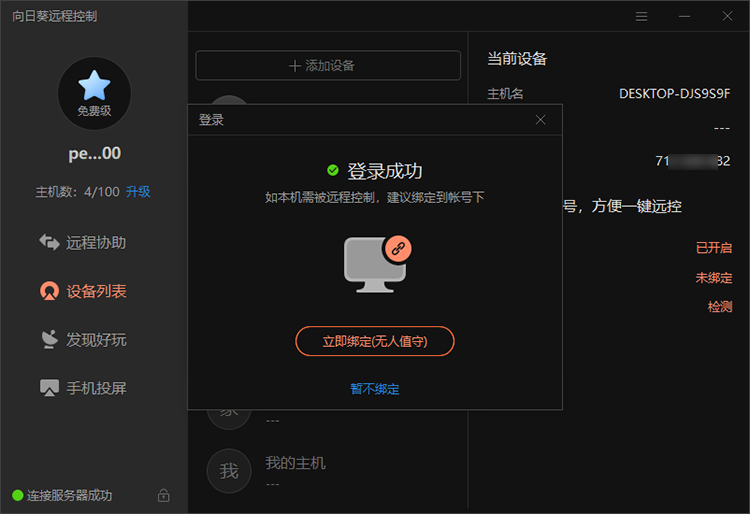The image size is (750, 514).
Task: Click 主机数: 4/100 text
Action: [x=77, y=192]
